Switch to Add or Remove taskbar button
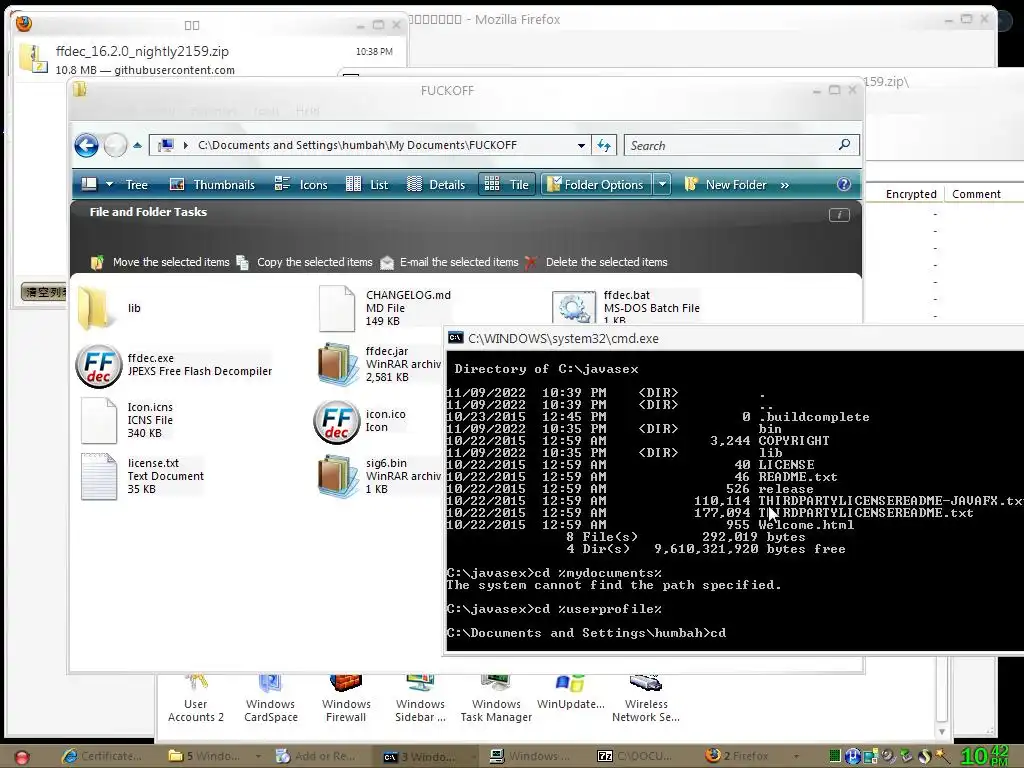The width and height of the screenshot is (1024, 768). pyautogui.click(x=318, y=756)
